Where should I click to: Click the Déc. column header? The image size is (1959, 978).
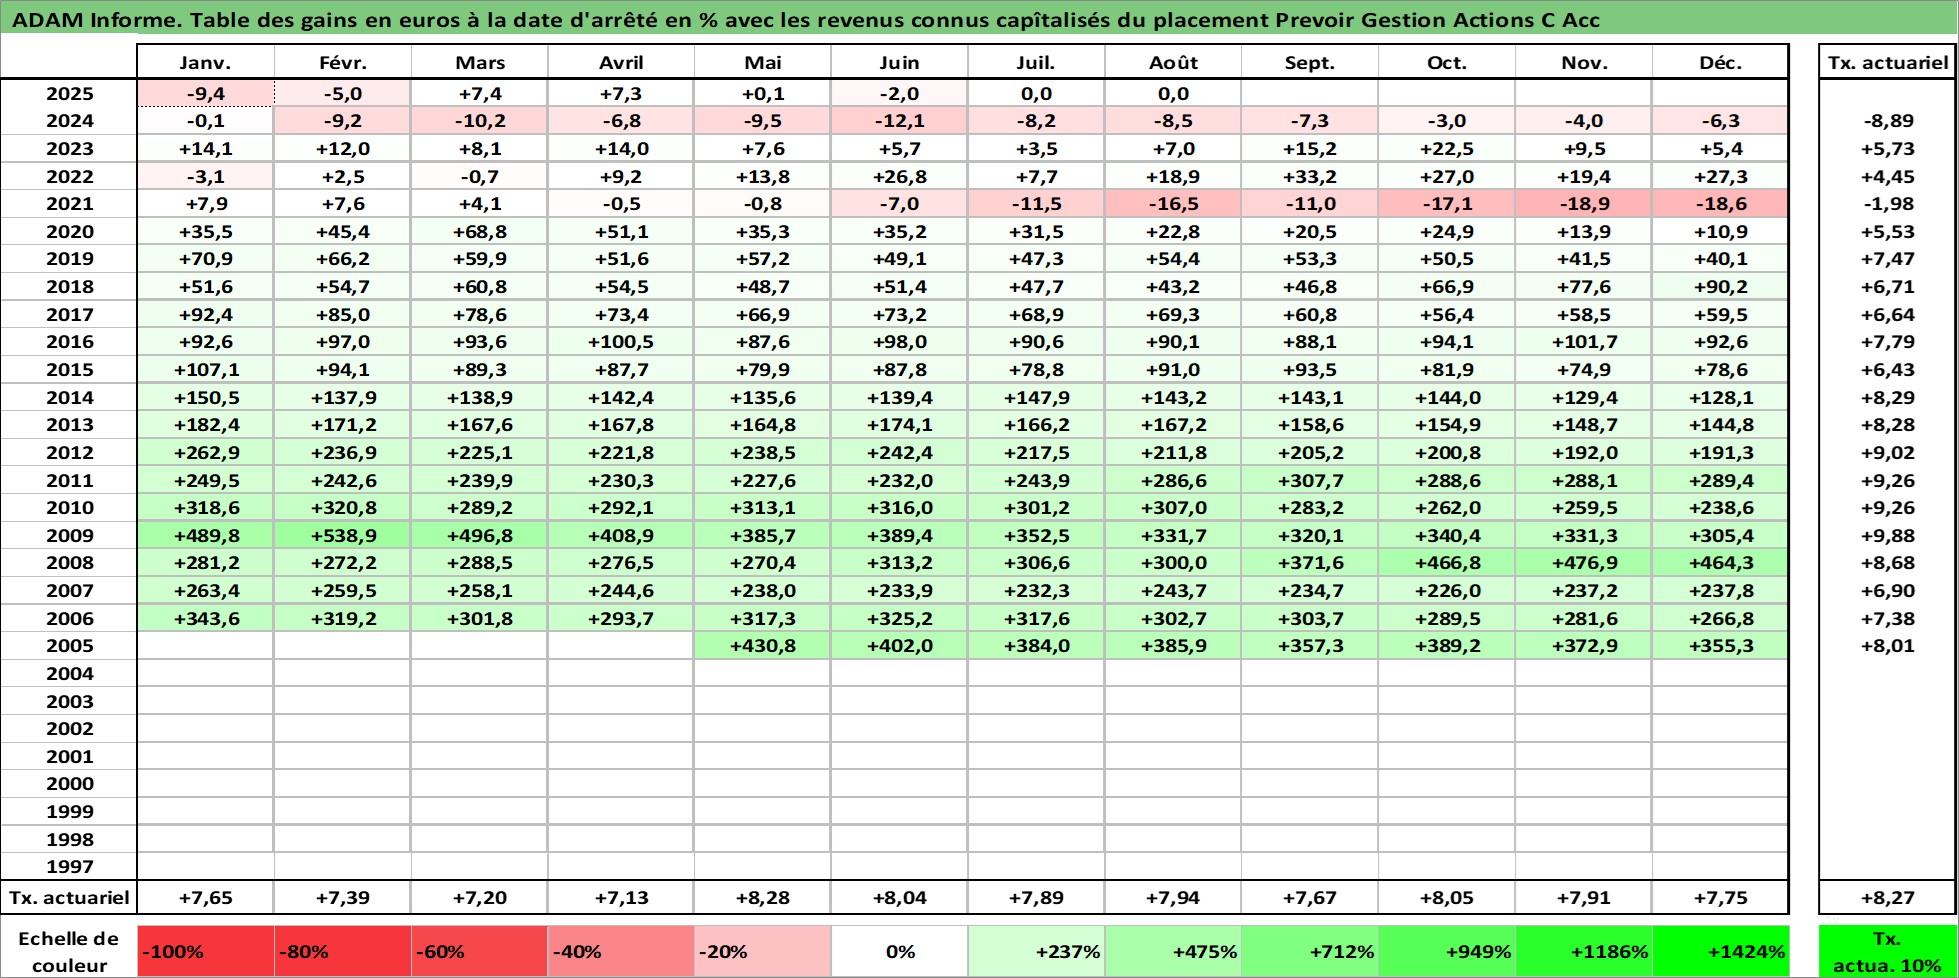coord(1721,62)
